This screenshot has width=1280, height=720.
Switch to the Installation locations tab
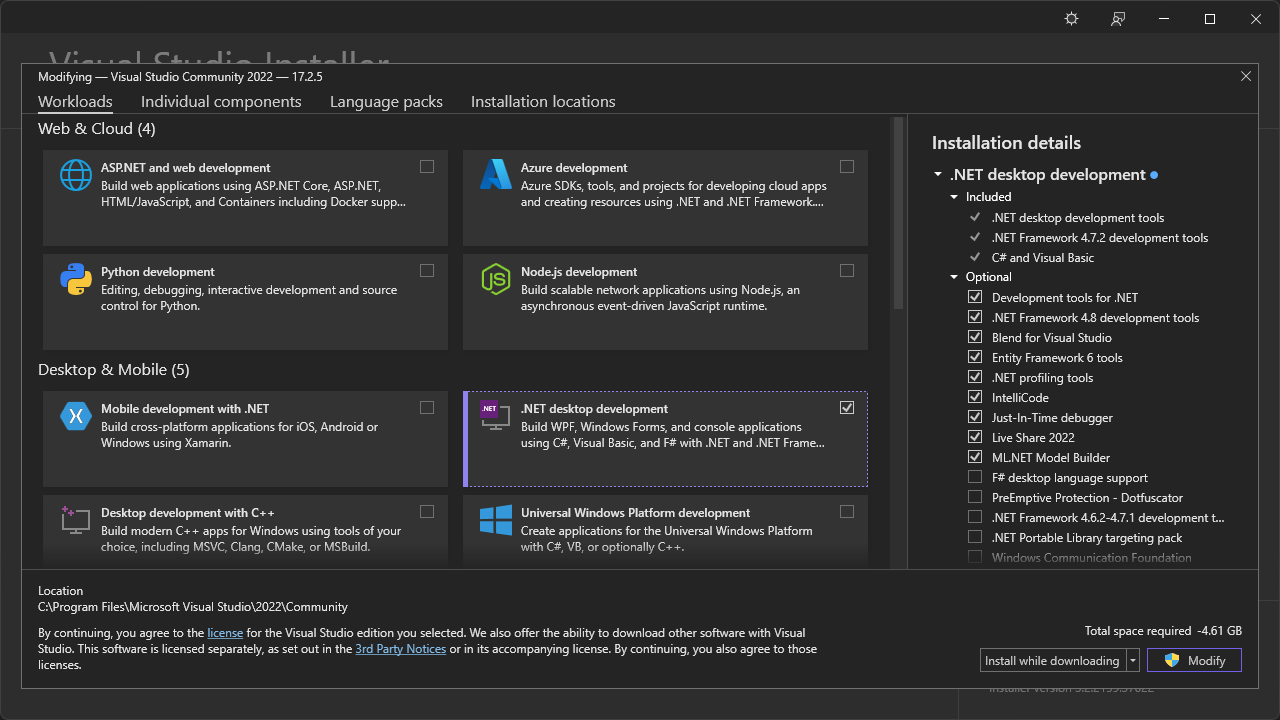tap(543, 102)
